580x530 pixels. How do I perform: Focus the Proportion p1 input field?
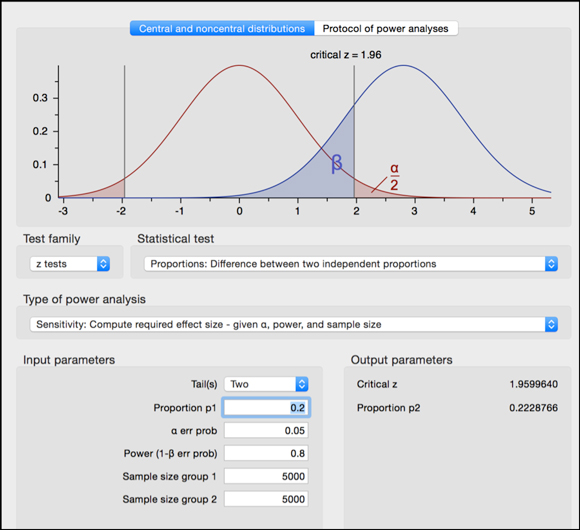click(266, 408)
